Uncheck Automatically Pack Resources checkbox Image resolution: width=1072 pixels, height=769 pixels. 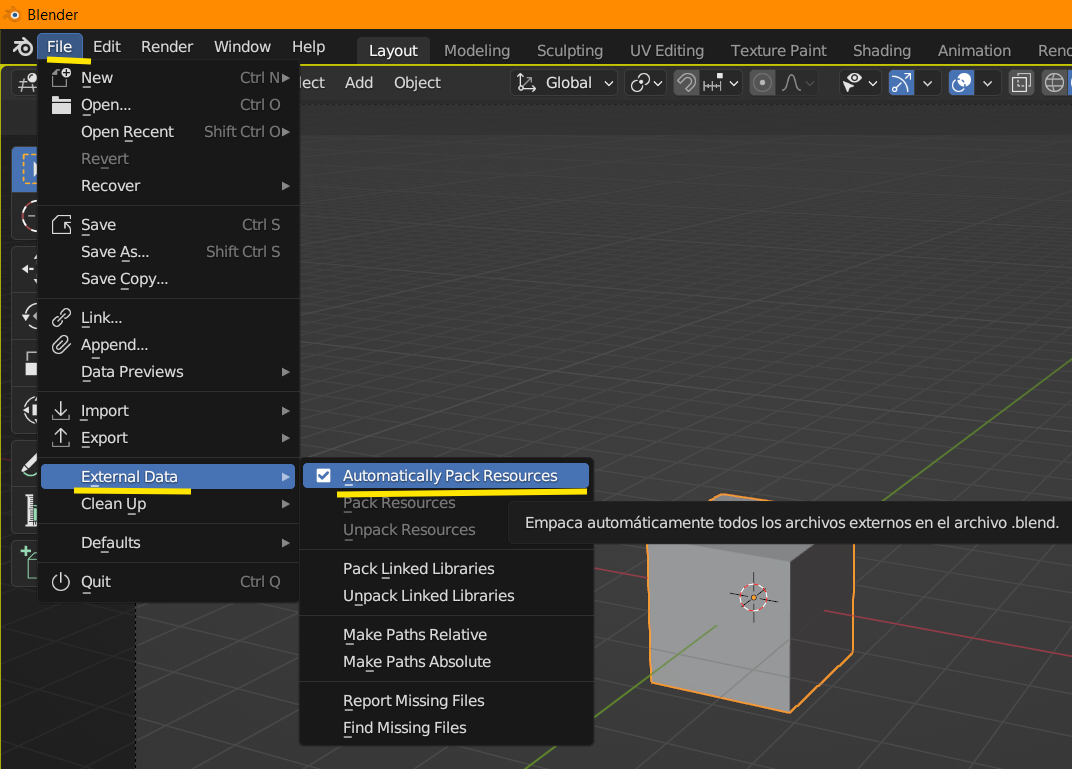coord(323,476)
